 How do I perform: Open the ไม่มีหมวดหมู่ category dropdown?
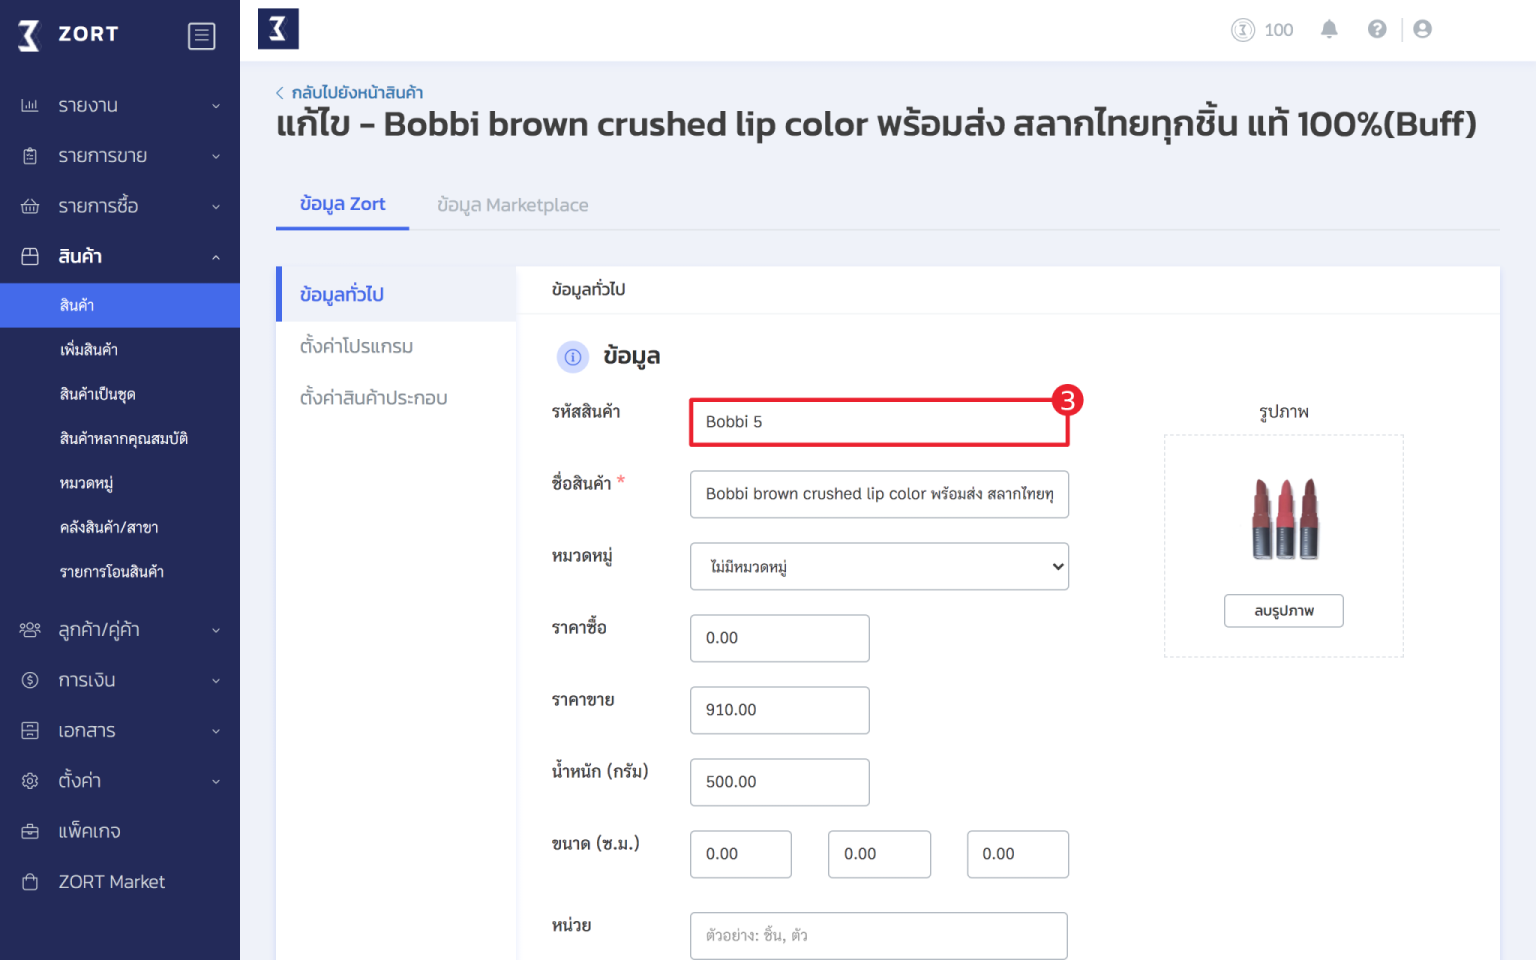tap(878, 566)
